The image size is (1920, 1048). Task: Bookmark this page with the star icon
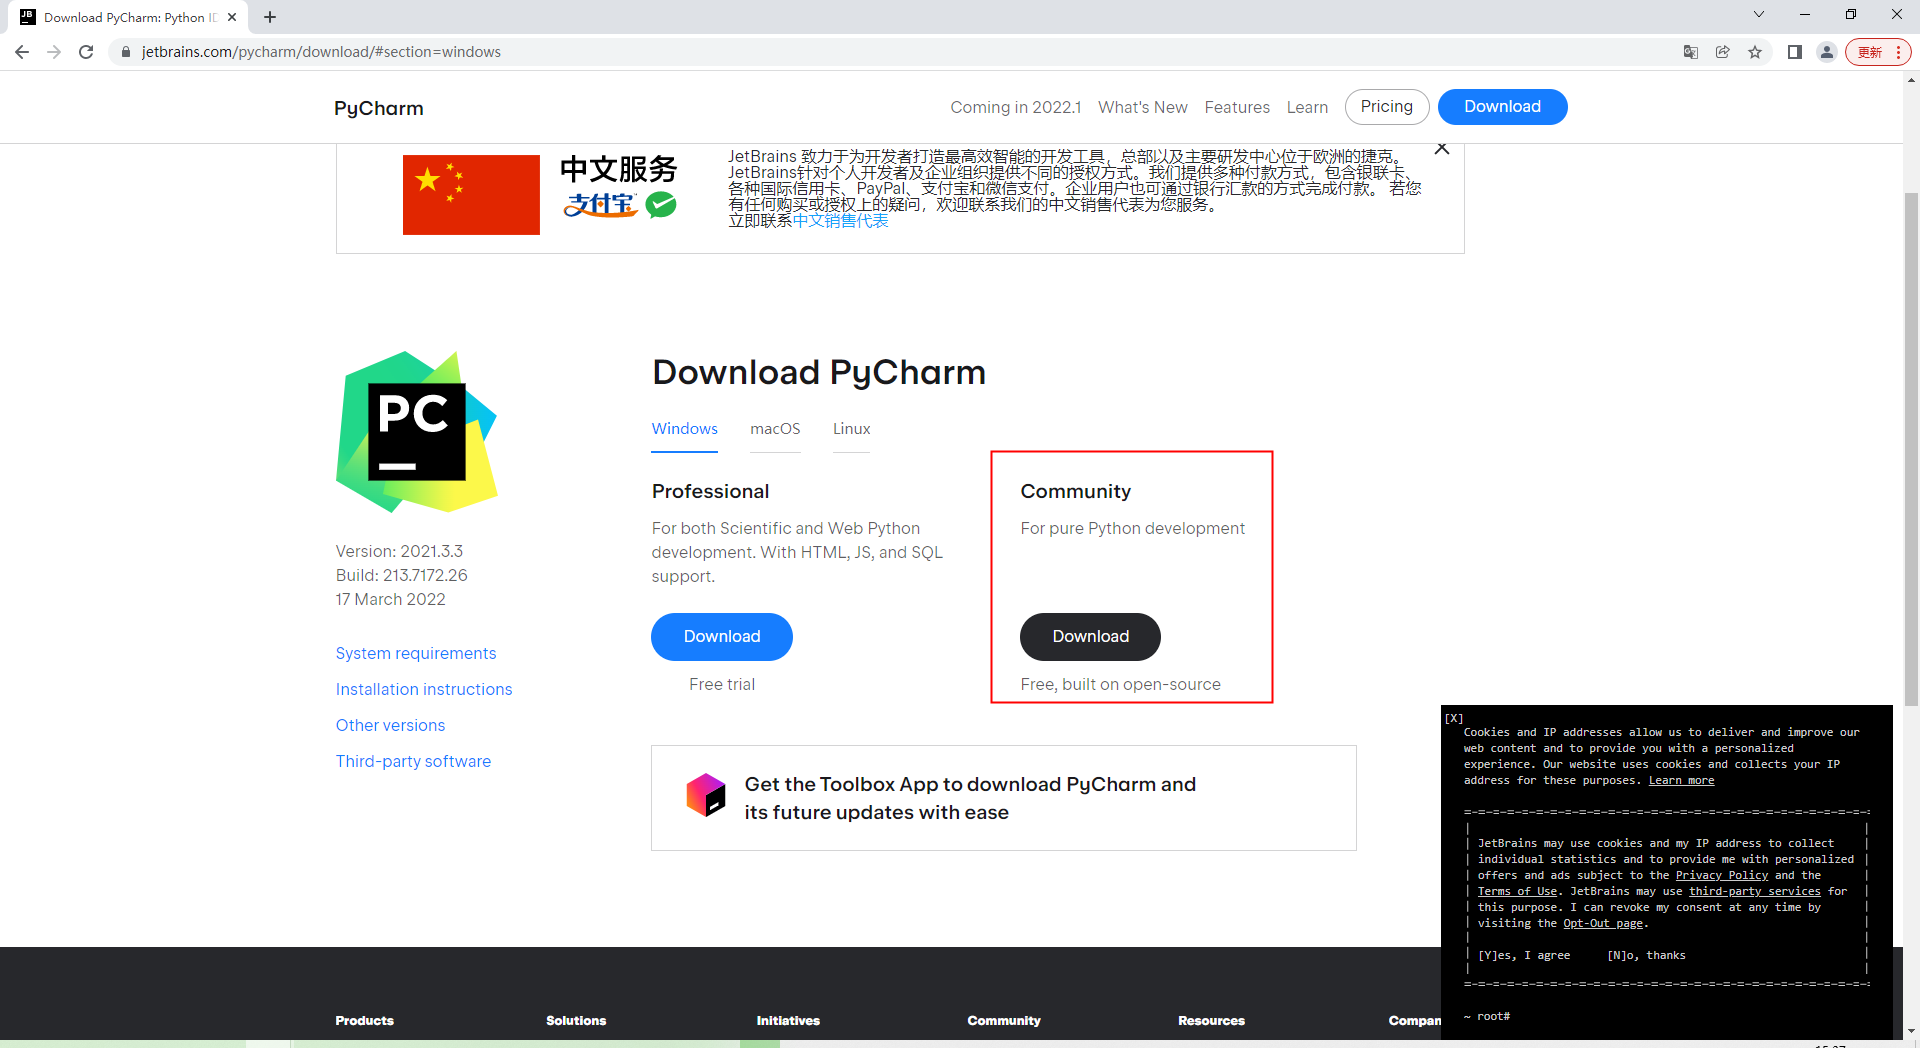click(x=1756, y=51)
